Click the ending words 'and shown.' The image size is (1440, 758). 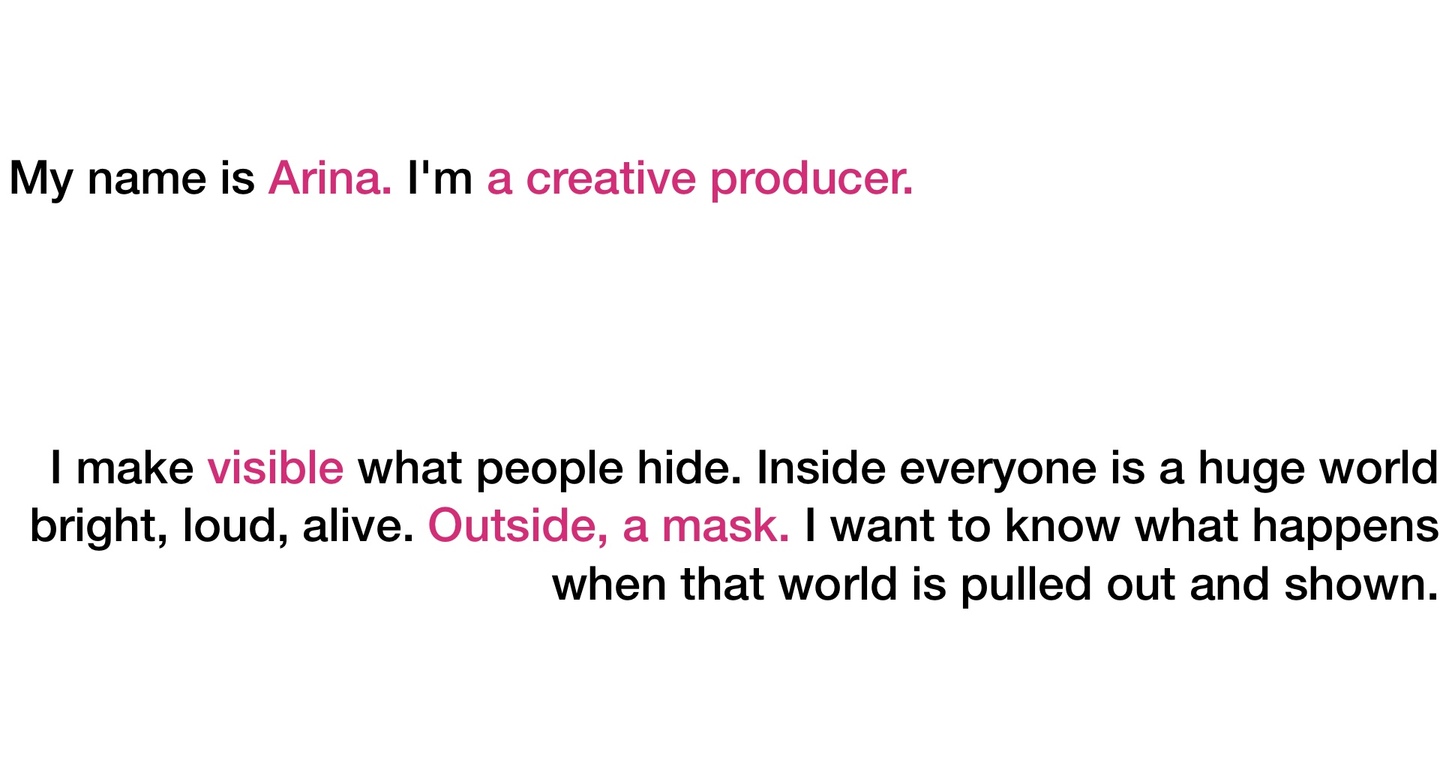click(1314, 584)
